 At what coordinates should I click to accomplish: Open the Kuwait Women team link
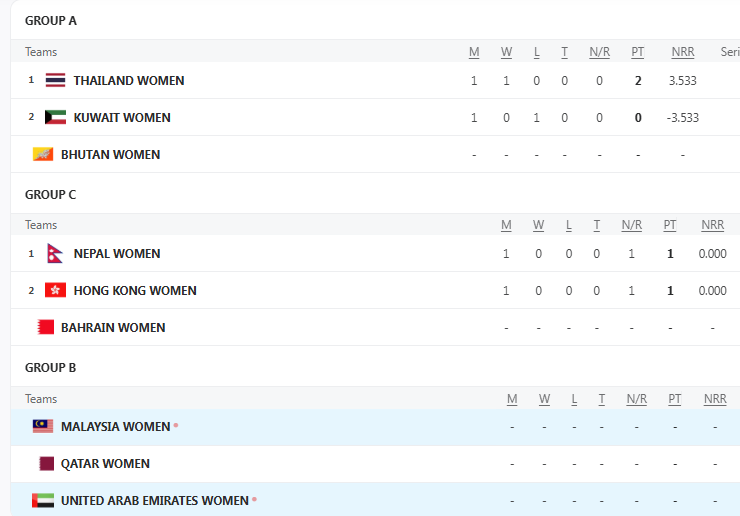click(122, 117)
